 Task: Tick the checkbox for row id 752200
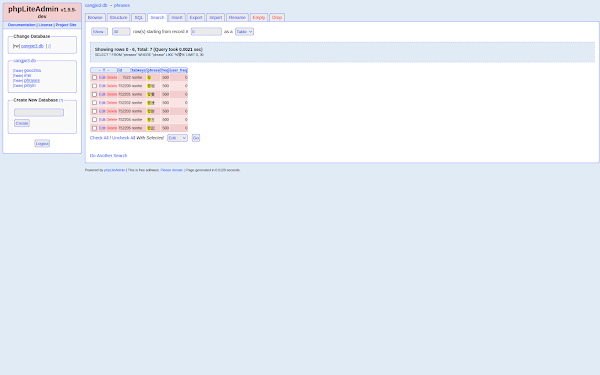tap(94, 86)
